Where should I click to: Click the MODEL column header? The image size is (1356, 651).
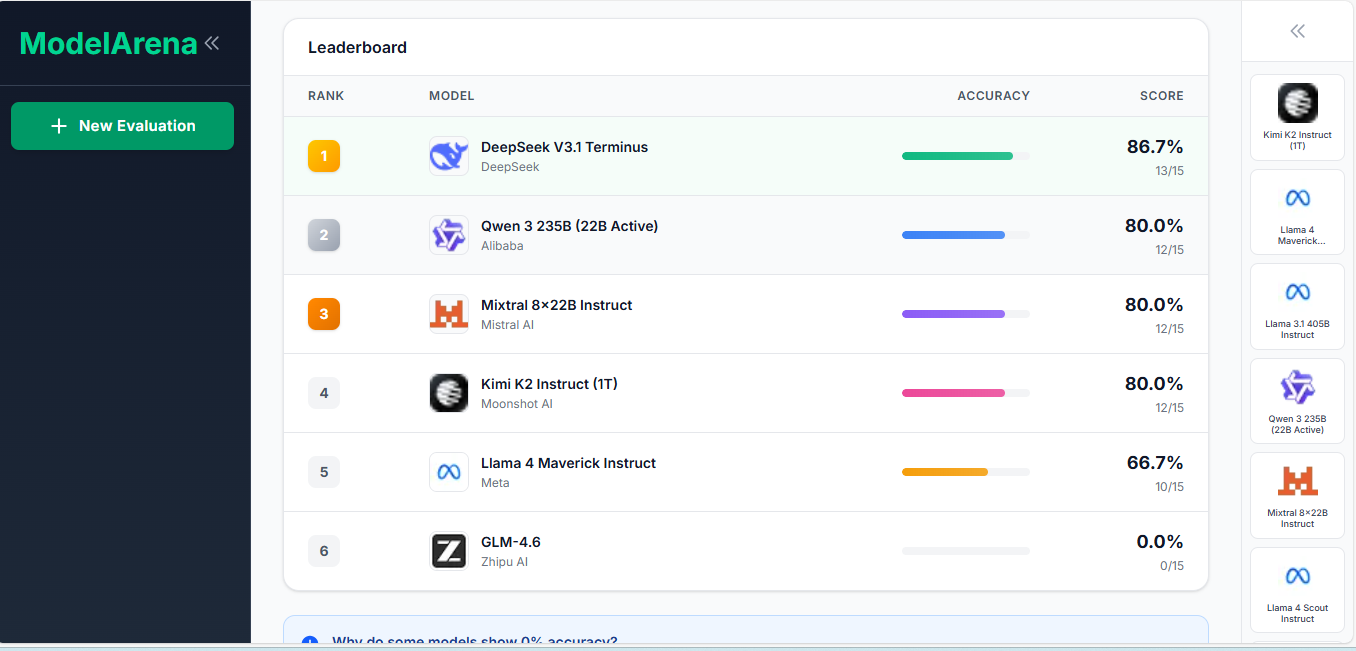click(x=452, y=96)
